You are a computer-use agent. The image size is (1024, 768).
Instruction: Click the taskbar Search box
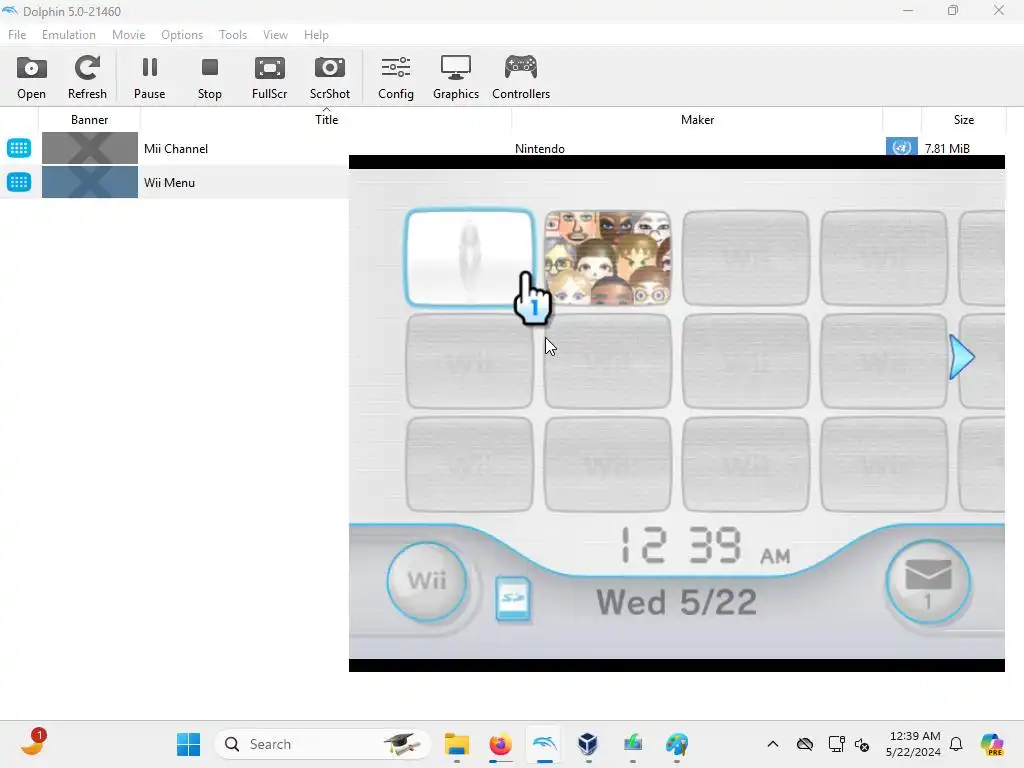click(x=323, y=744)
